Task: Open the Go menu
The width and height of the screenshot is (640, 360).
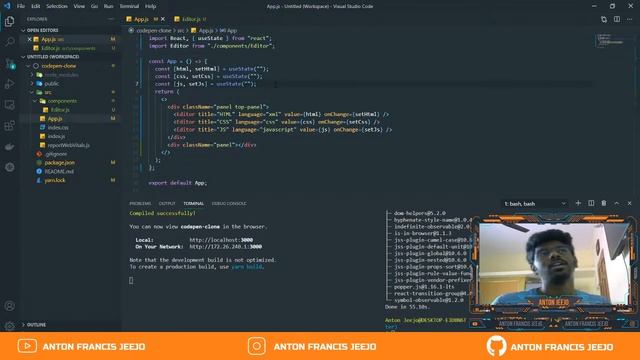Action: click(x=94, y=6)
